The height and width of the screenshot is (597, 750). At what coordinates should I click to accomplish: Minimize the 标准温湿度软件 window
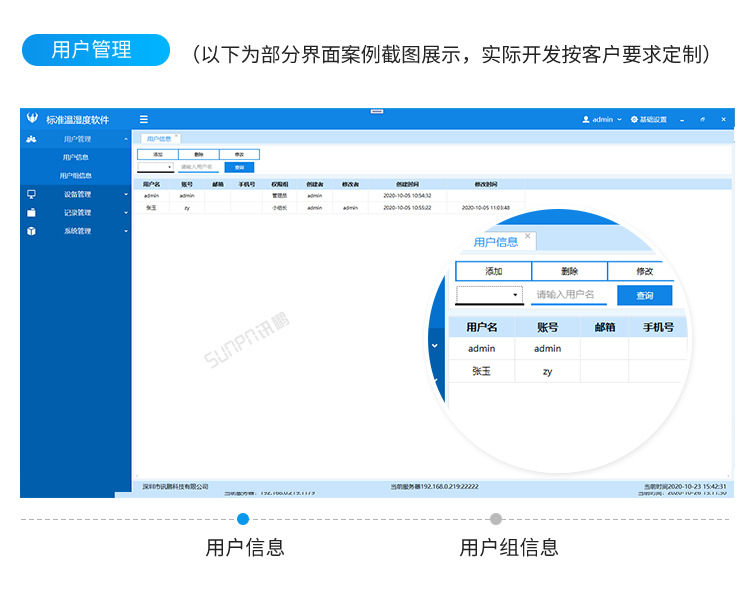point(682,120)
